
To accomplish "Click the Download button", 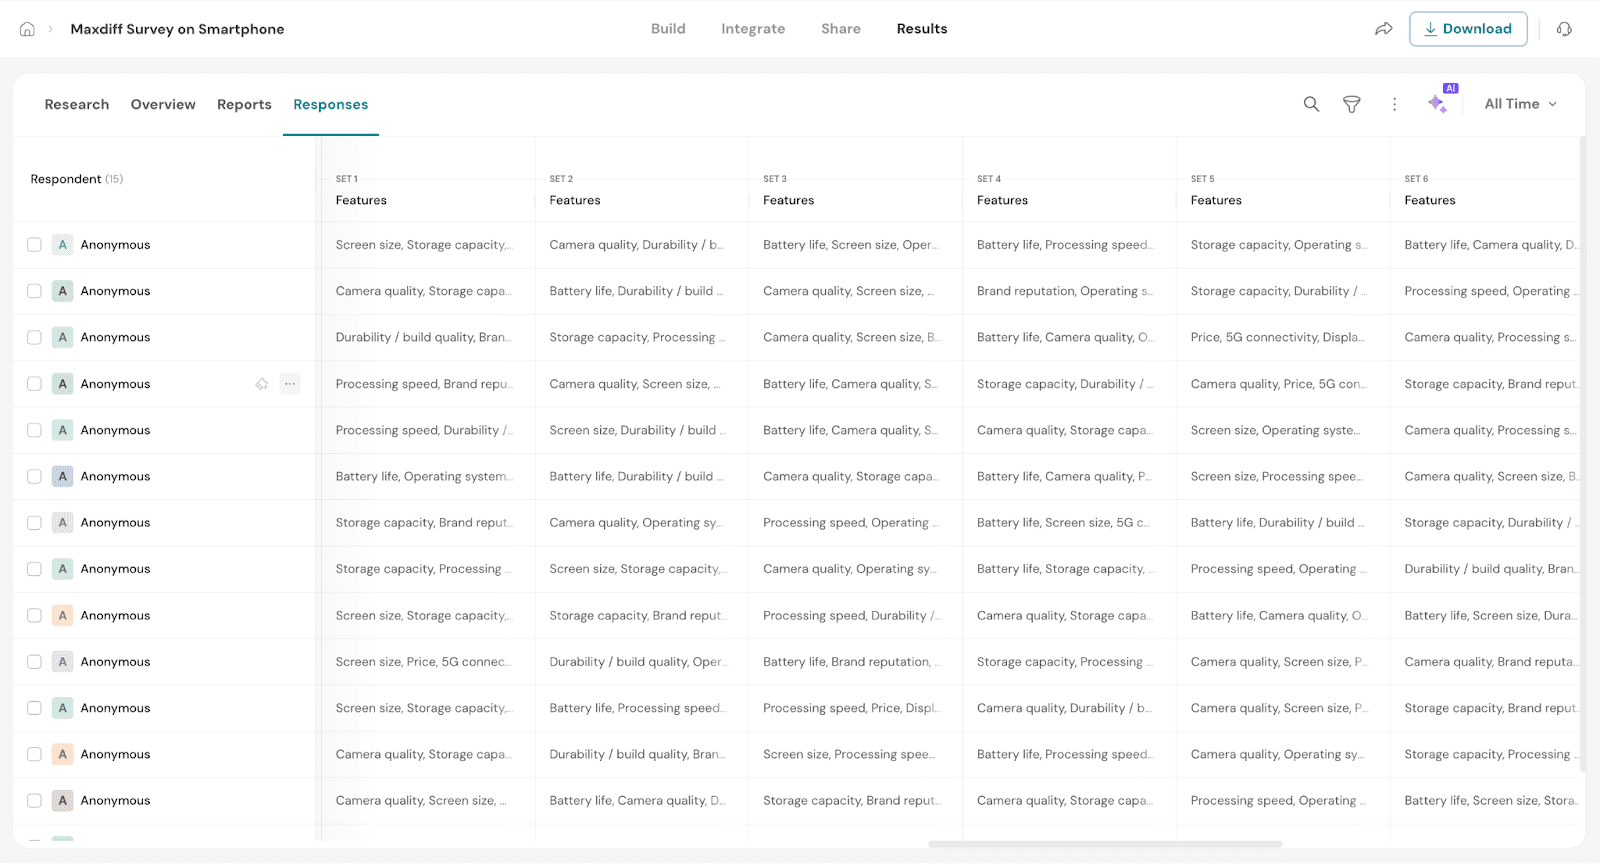I will [1467, 29].
